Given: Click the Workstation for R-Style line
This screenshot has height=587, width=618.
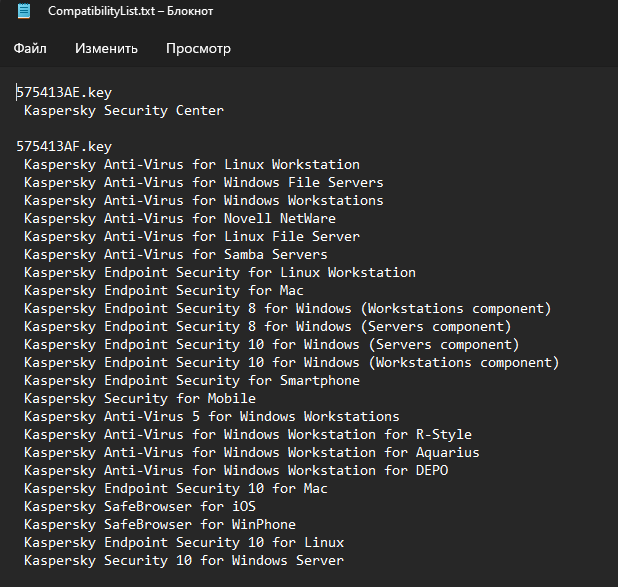Looking at the screenshot, I should point(248,434).
